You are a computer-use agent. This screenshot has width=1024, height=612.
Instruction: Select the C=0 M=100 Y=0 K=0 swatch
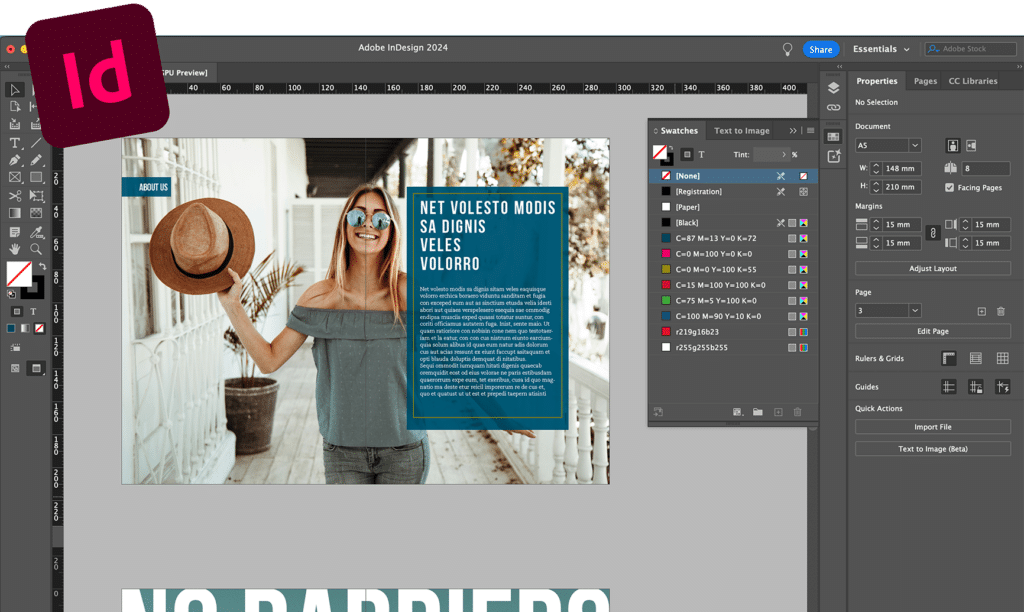733,254
